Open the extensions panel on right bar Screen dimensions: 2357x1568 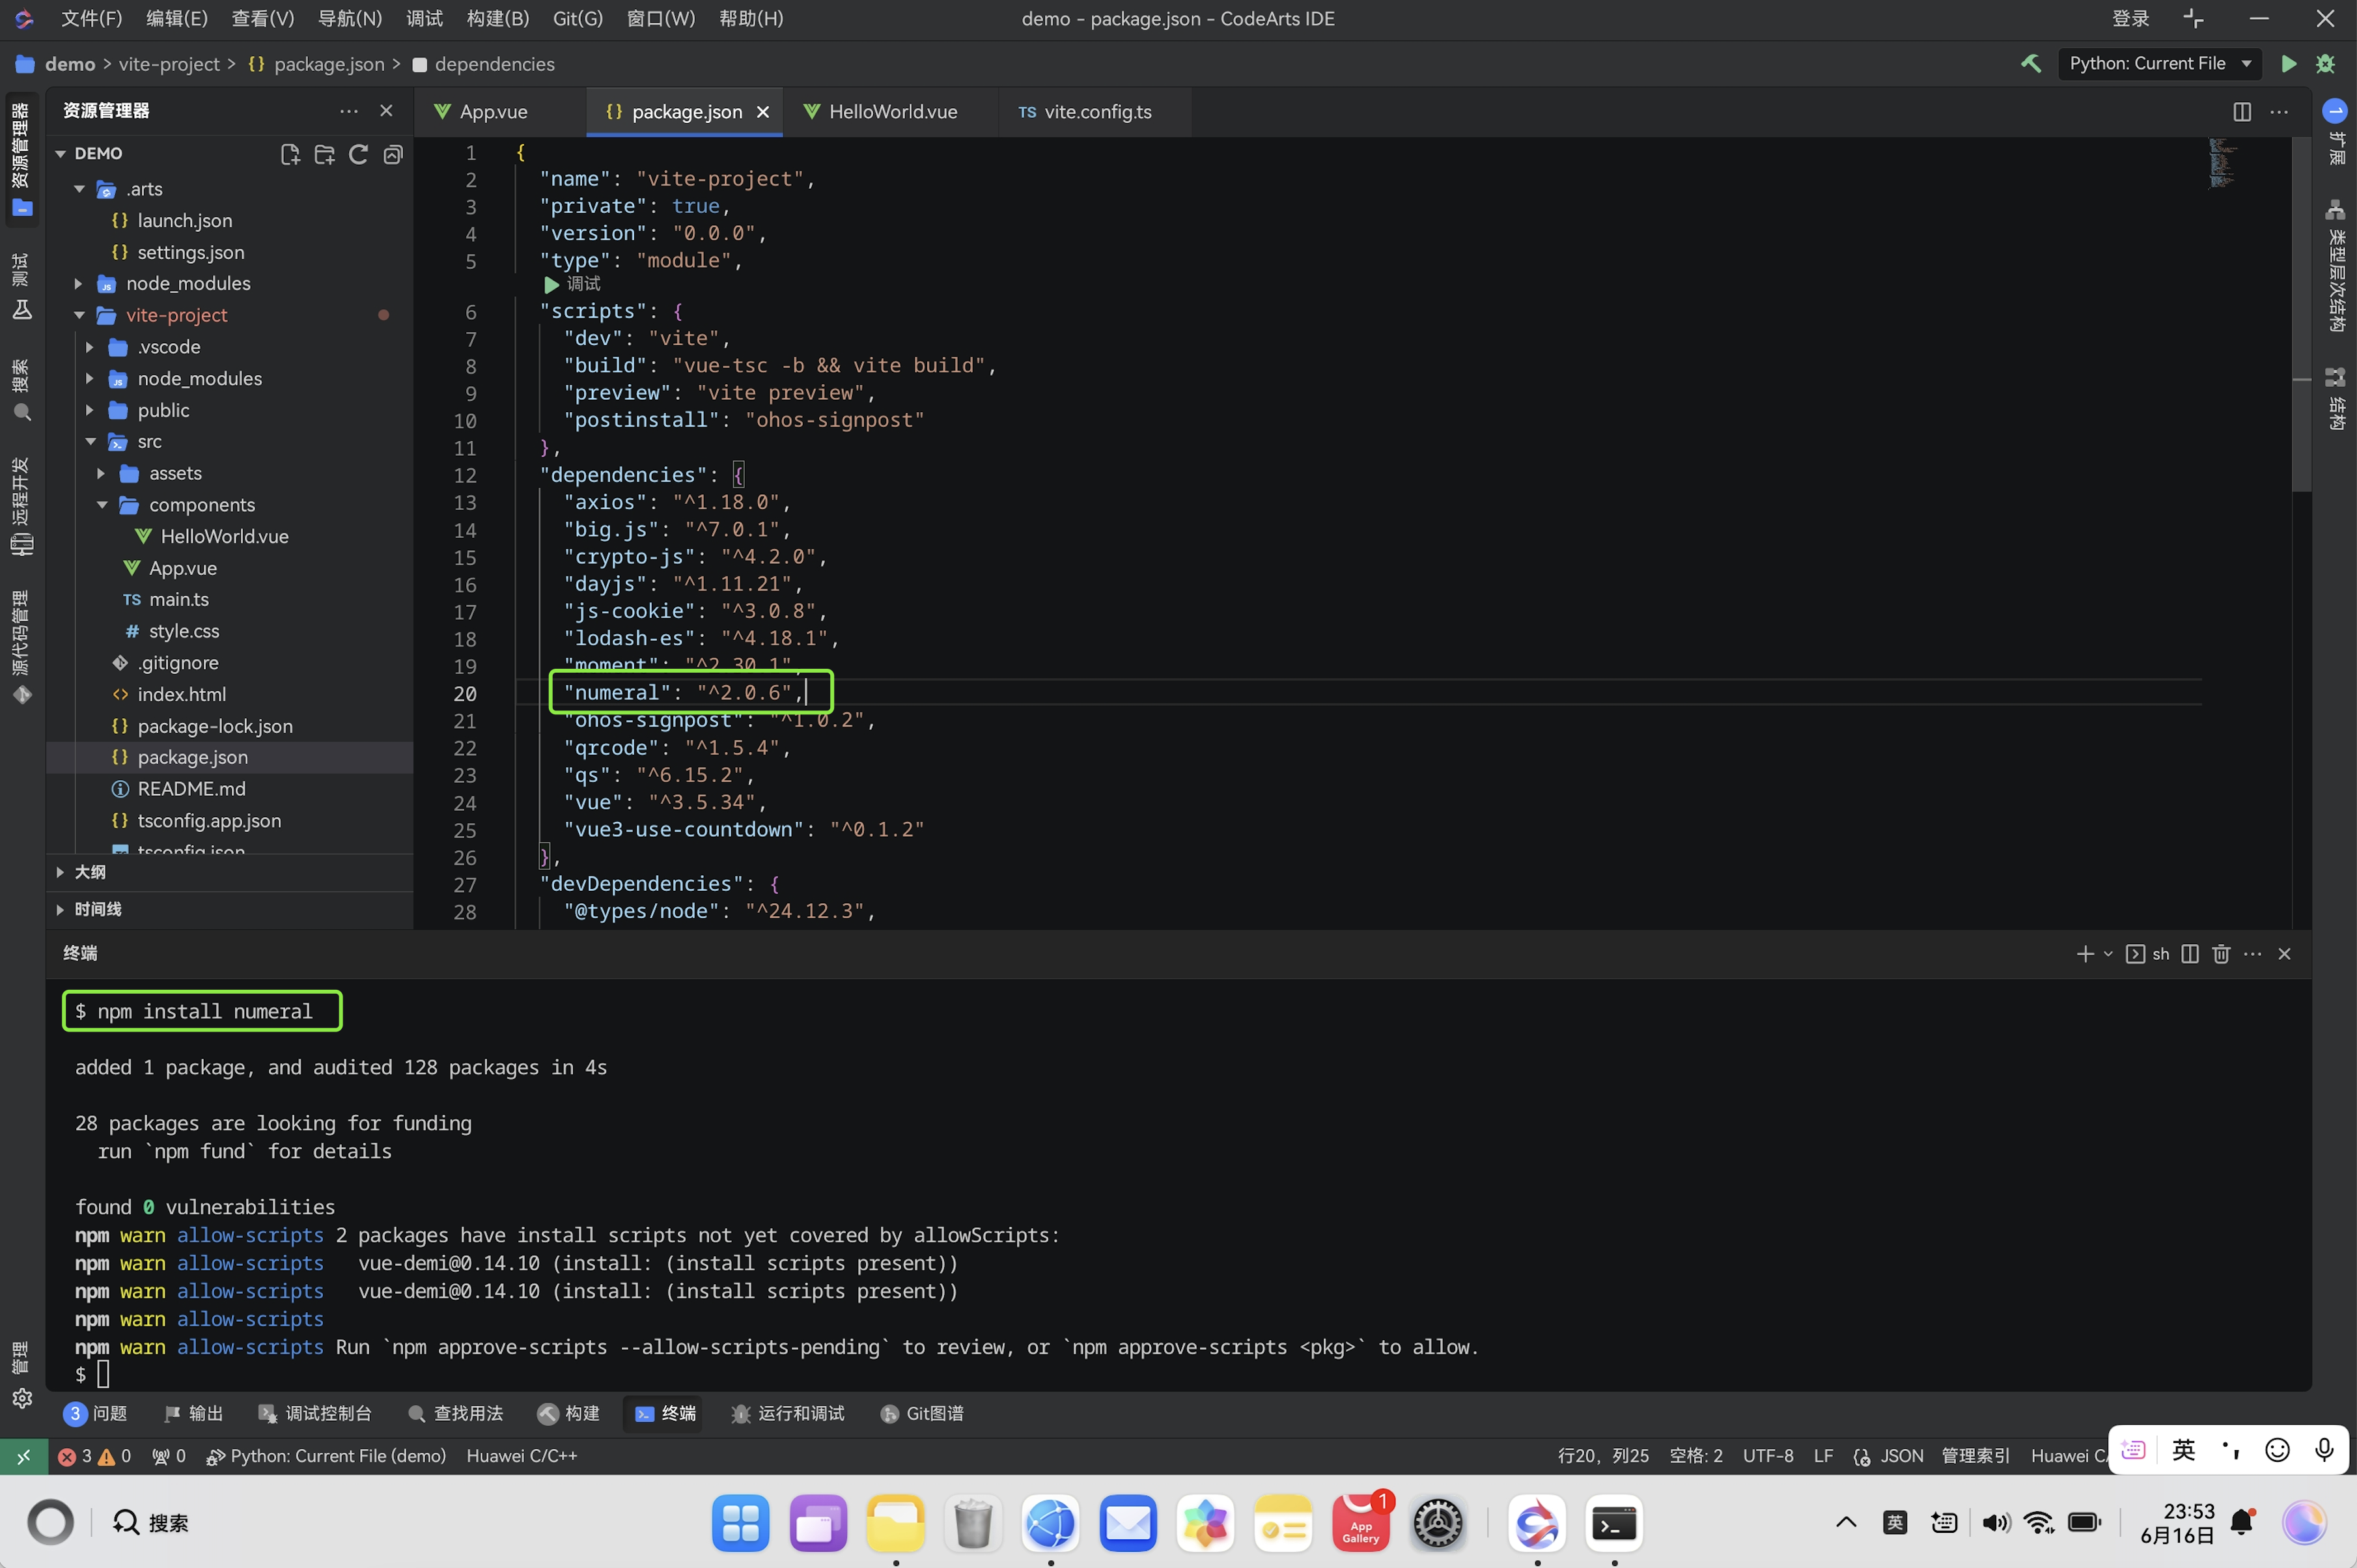point(2335,133)
